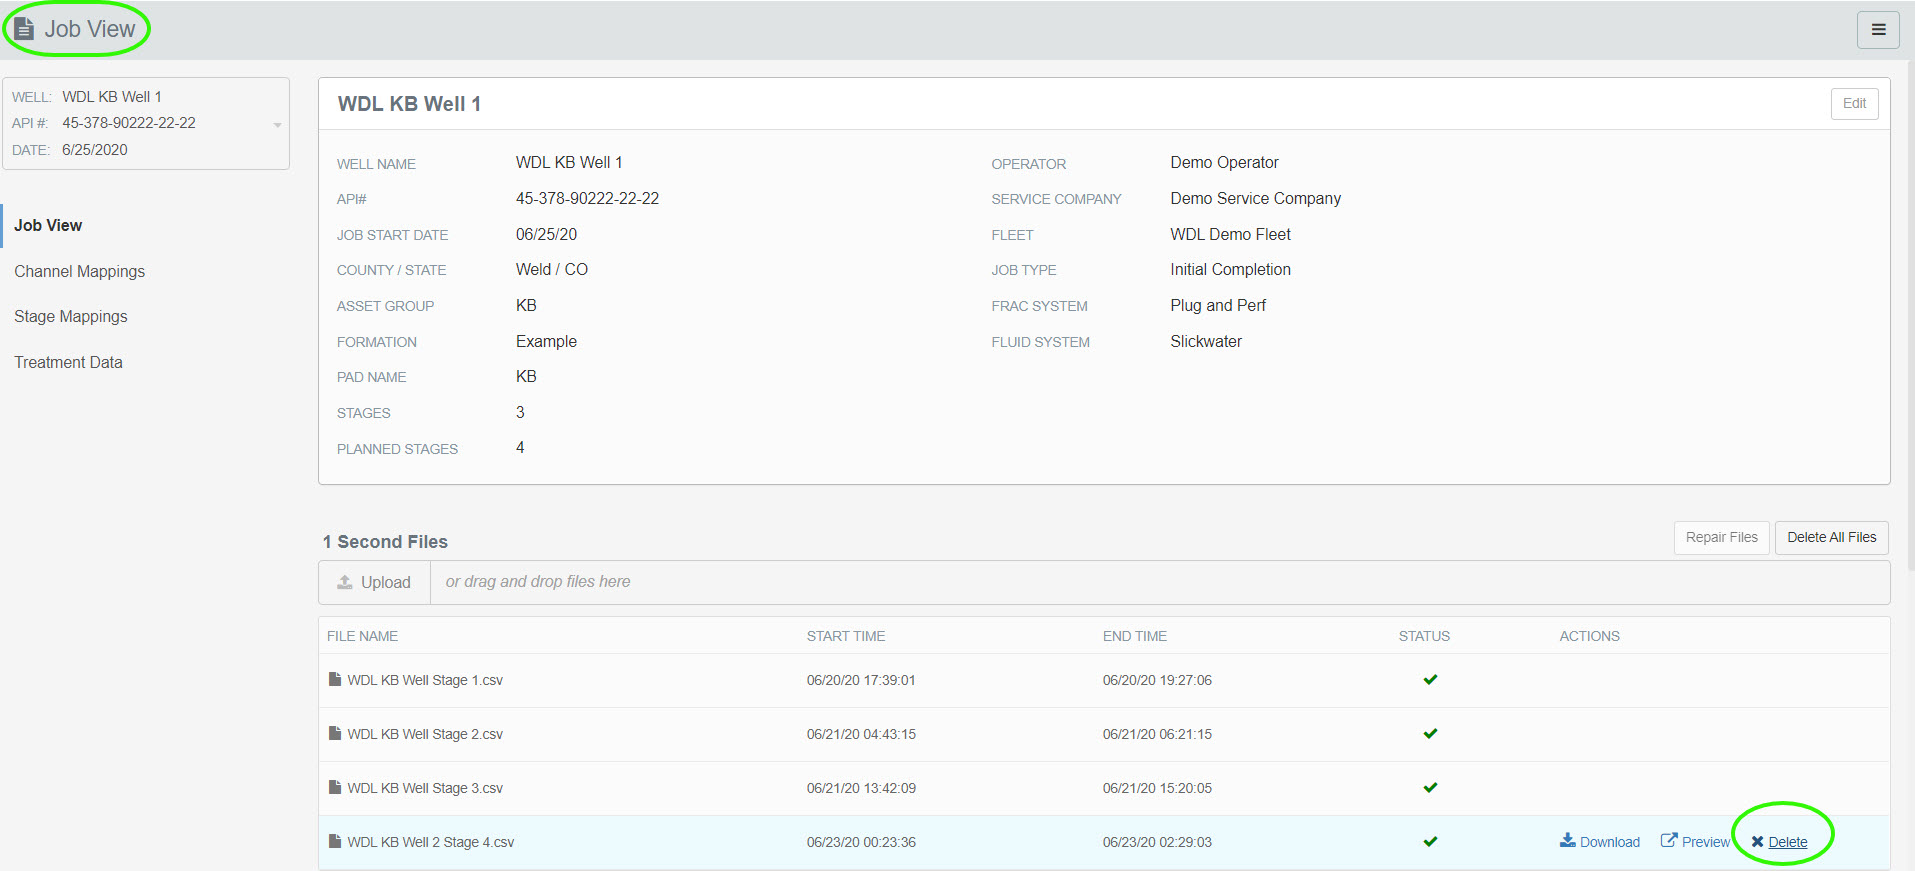The image size is (1915, 871).
Task: Open the hamburger menu button
Action: (x=1877, y=30)
